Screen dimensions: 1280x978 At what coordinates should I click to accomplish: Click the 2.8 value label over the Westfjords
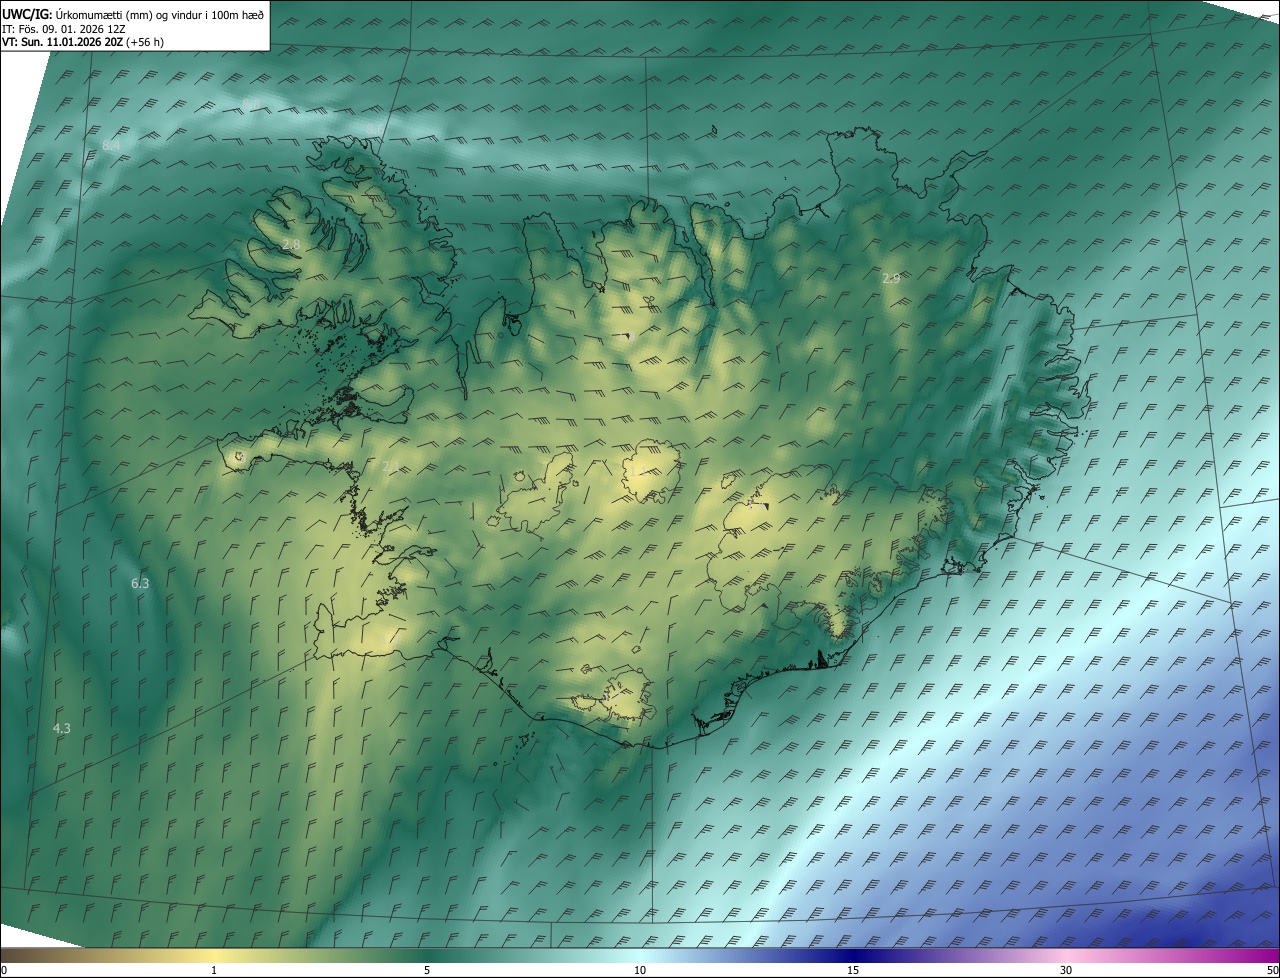click(x=291, y=244)
